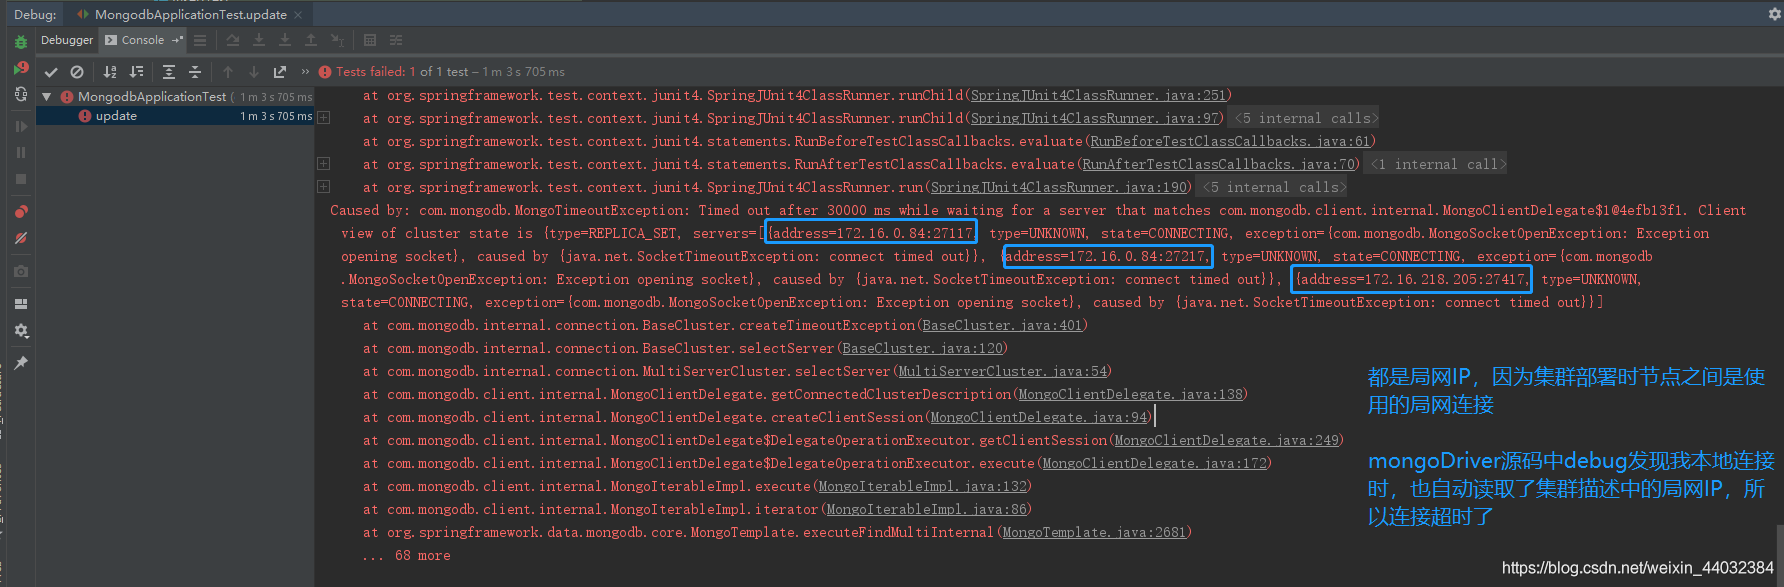Toggle Sort by Duration in the test toolbar

pyautogui.click(x=137, y=72)
